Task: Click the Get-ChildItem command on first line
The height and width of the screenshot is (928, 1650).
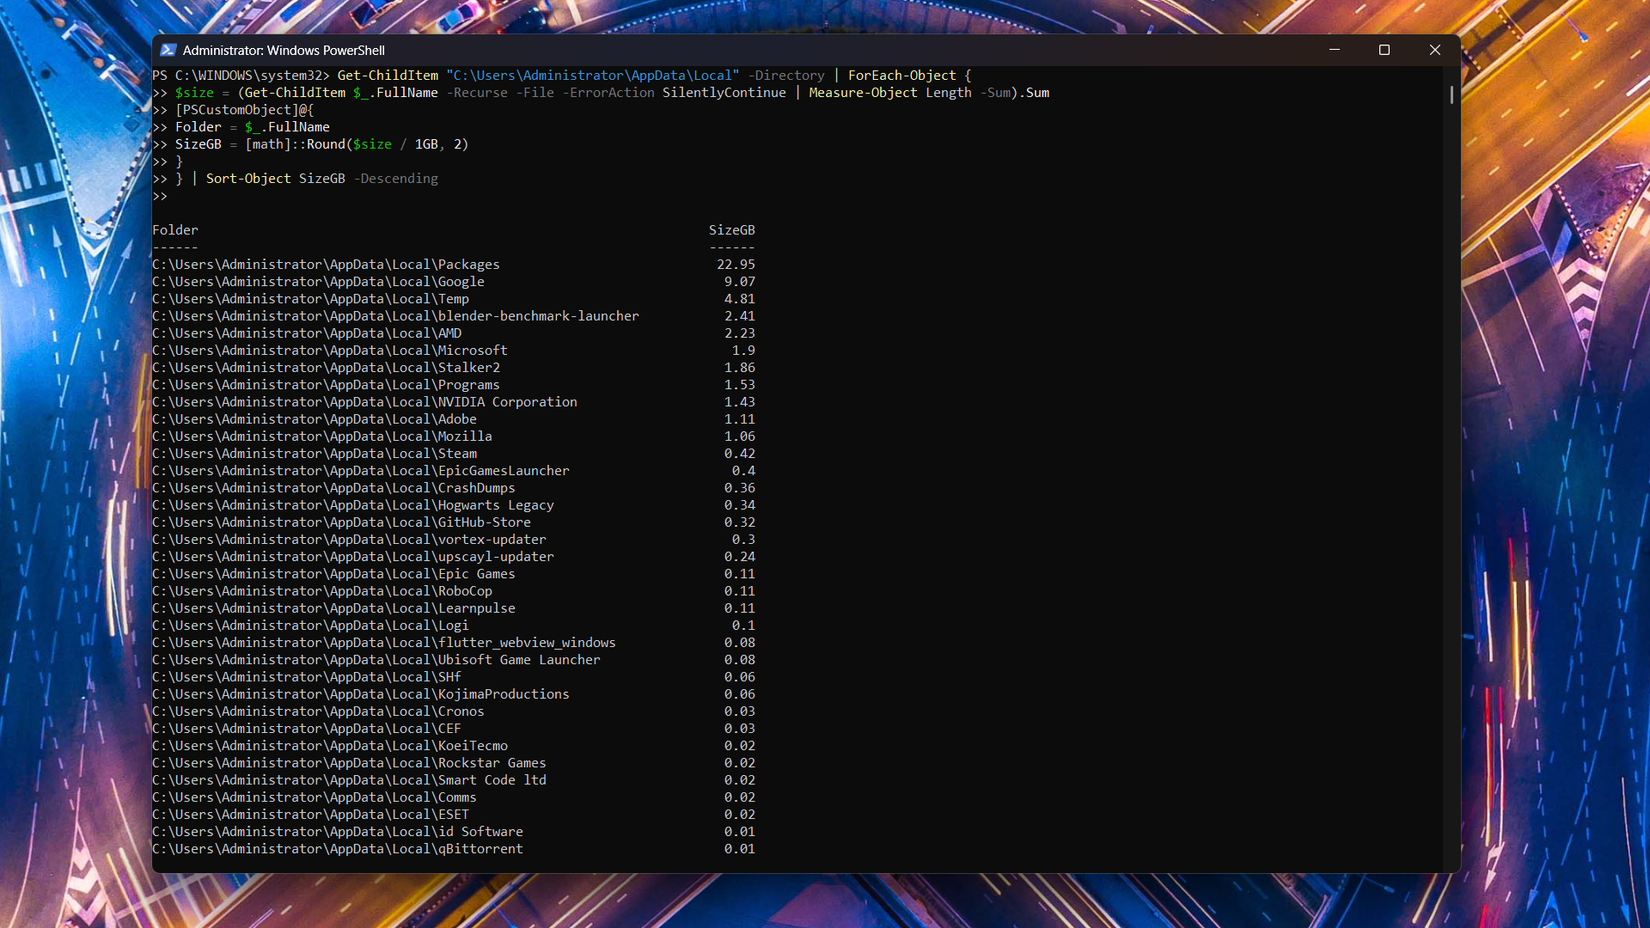Action: [x=388, y=76]
